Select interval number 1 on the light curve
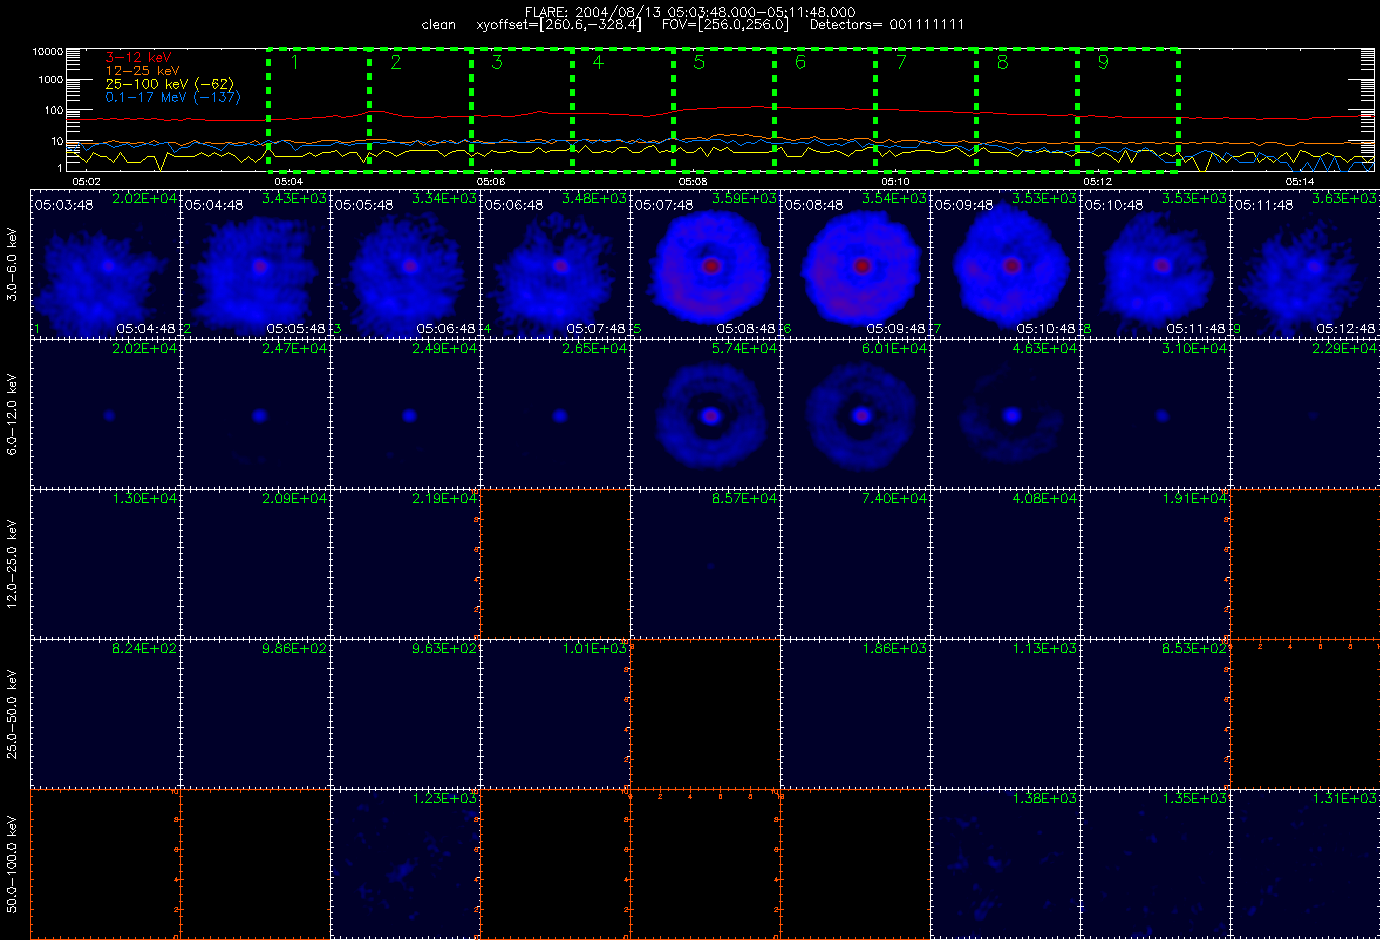This screenshot has height=940, width=1380. (x=318, y=110)
